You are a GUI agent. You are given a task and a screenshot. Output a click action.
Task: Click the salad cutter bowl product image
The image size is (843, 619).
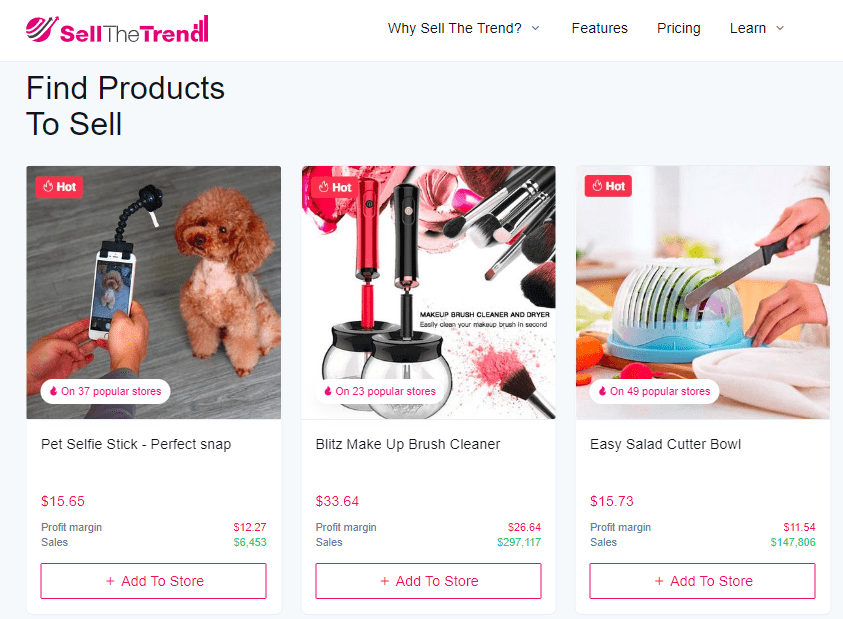tap(703, 293)
